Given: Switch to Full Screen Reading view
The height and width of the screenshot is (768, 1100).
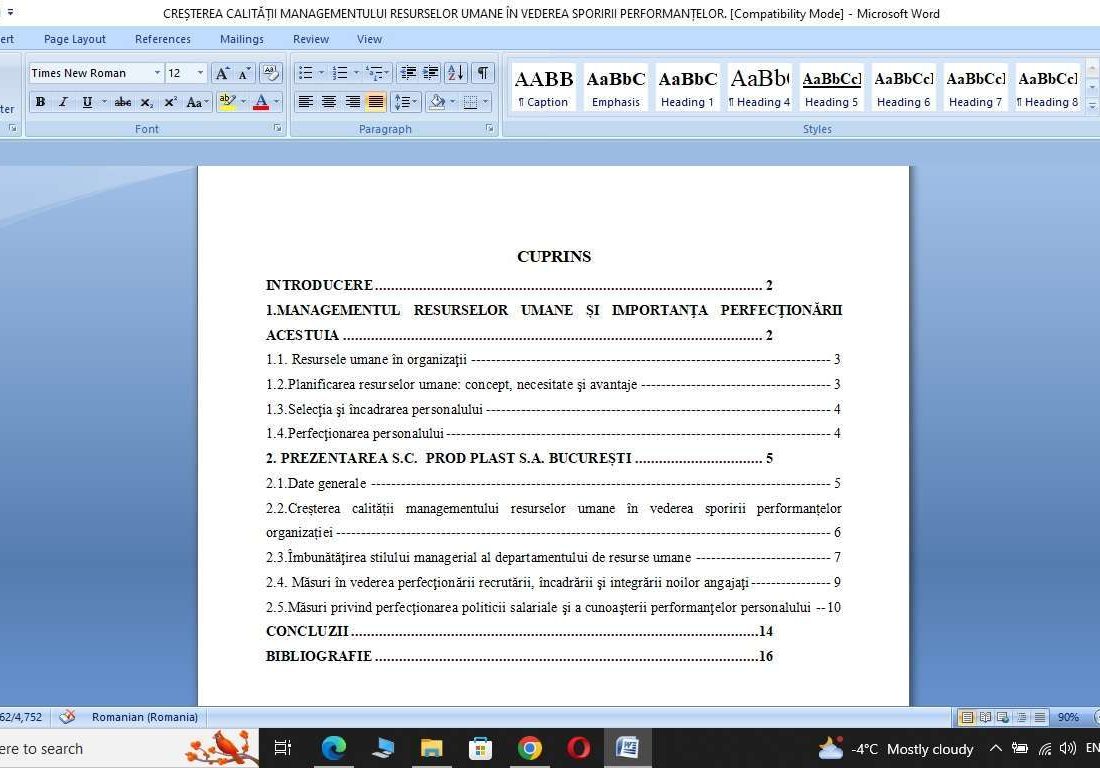Looking at the screenshot, I should click(985, 717).
